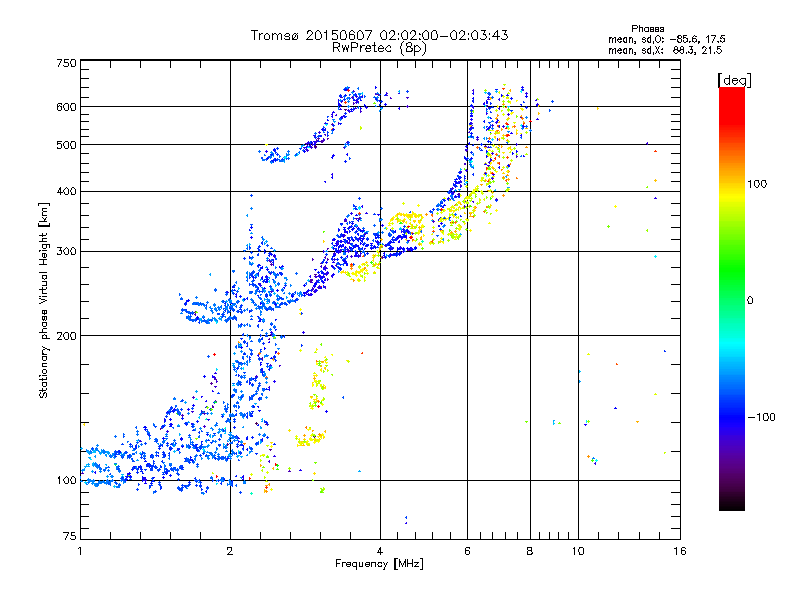This screenshot has width=800, height=600.
Task: Click the x-axis tick label '4'
Action: (x=380, y=551)
